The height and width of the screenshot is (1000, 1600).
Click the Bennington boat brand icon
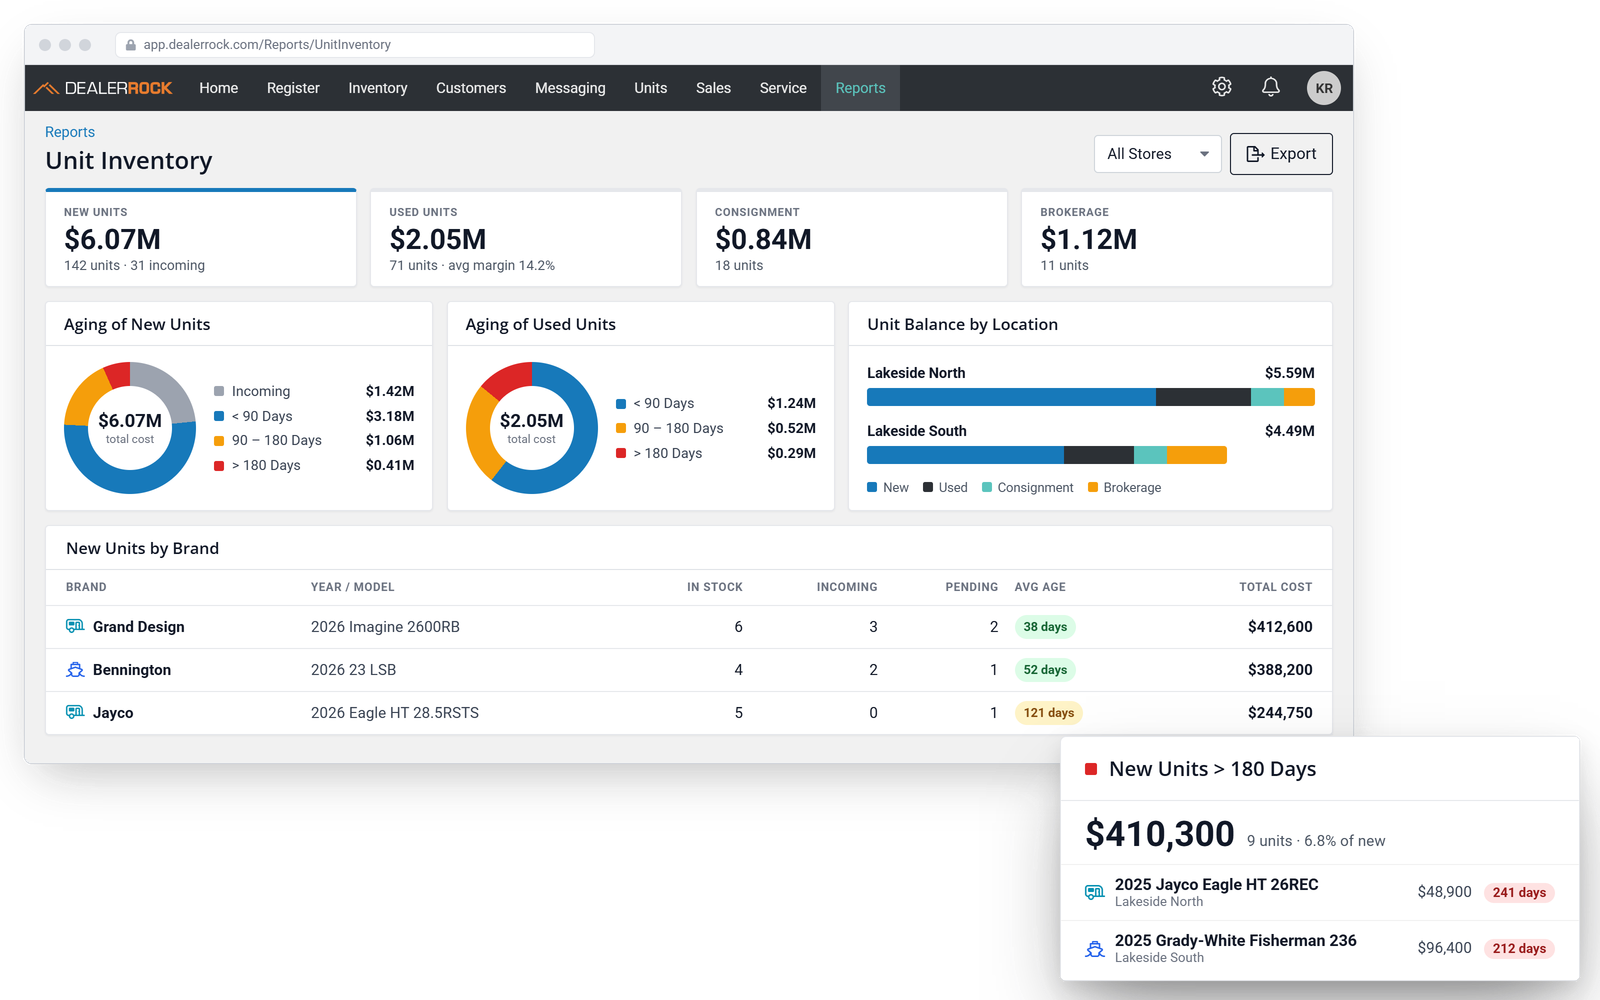[75, 669]
